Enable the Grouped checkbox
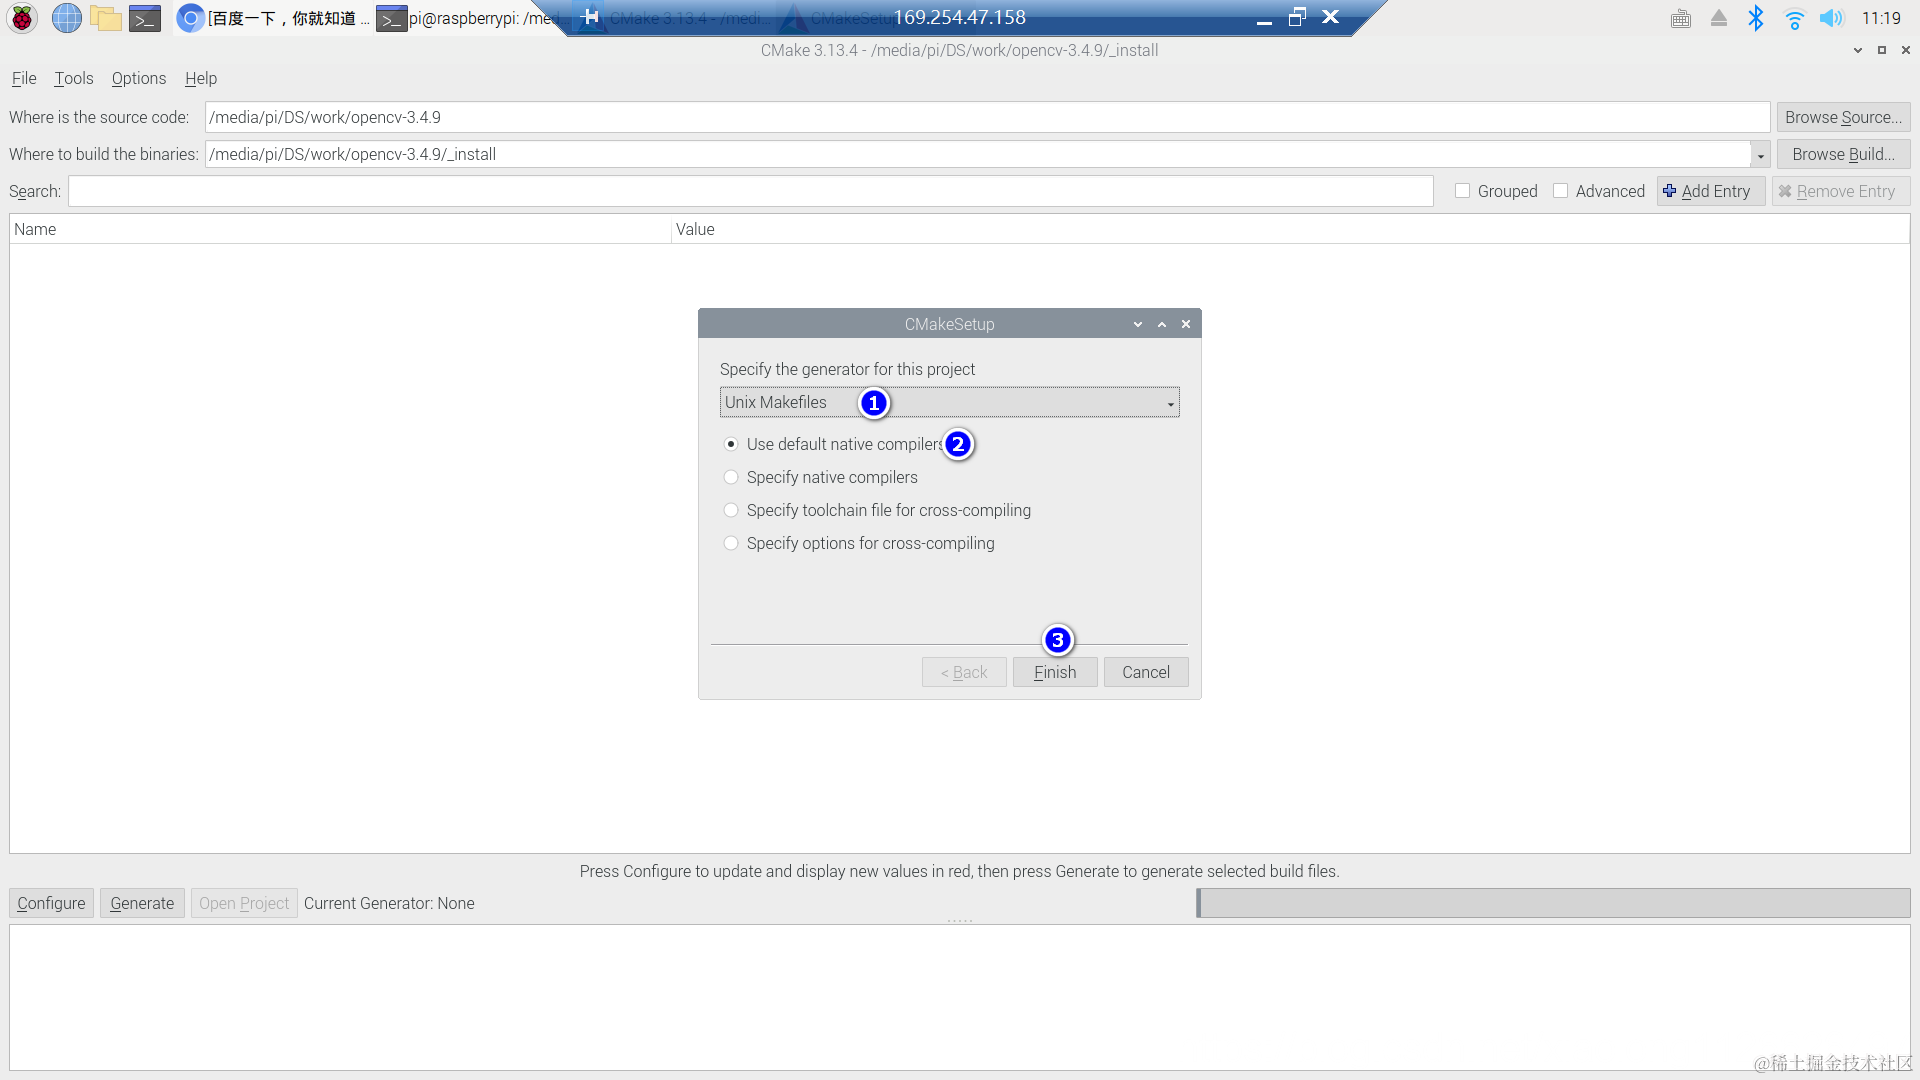This screenshot has height=1080, width=1920. pos(1463,191)
